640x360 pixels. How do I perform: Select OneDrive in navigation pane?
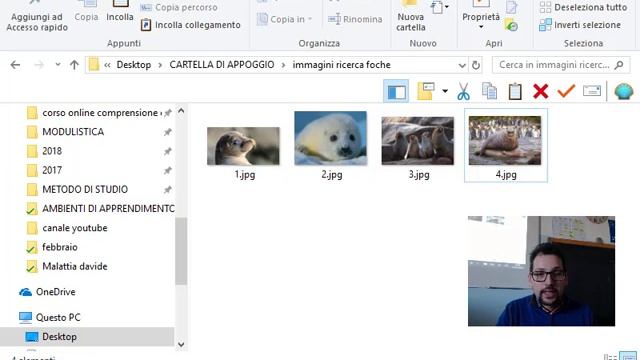click(56, 292)
